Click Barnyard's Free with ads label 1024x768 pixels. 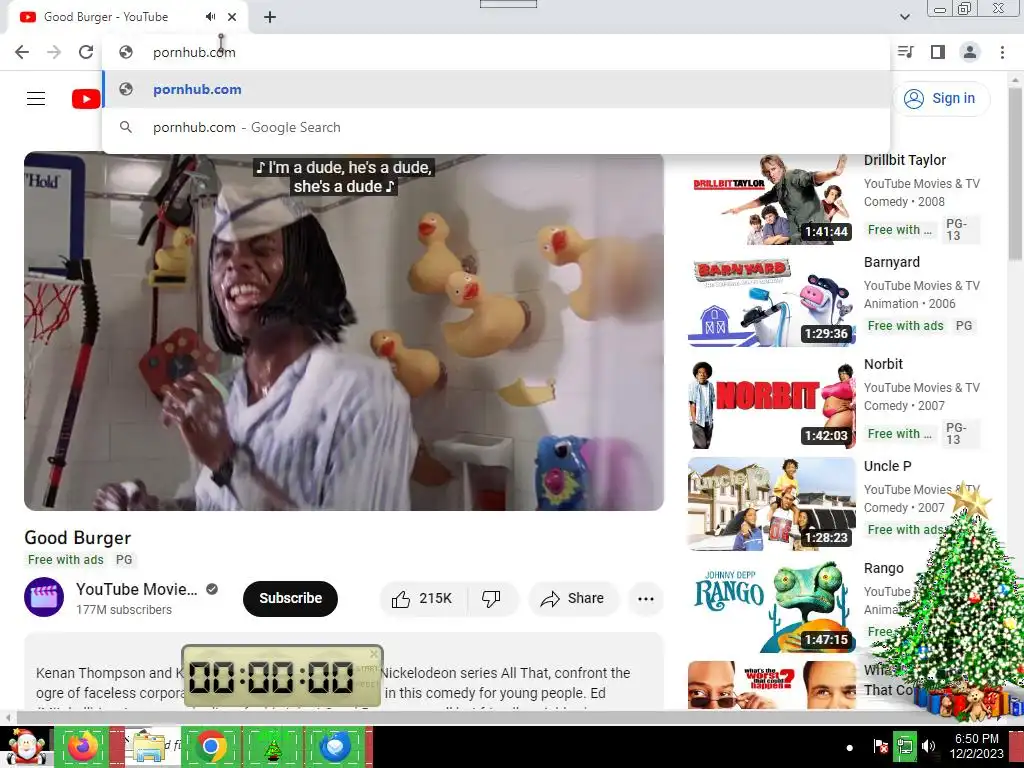pyautogui.click(x=906, y=325)
